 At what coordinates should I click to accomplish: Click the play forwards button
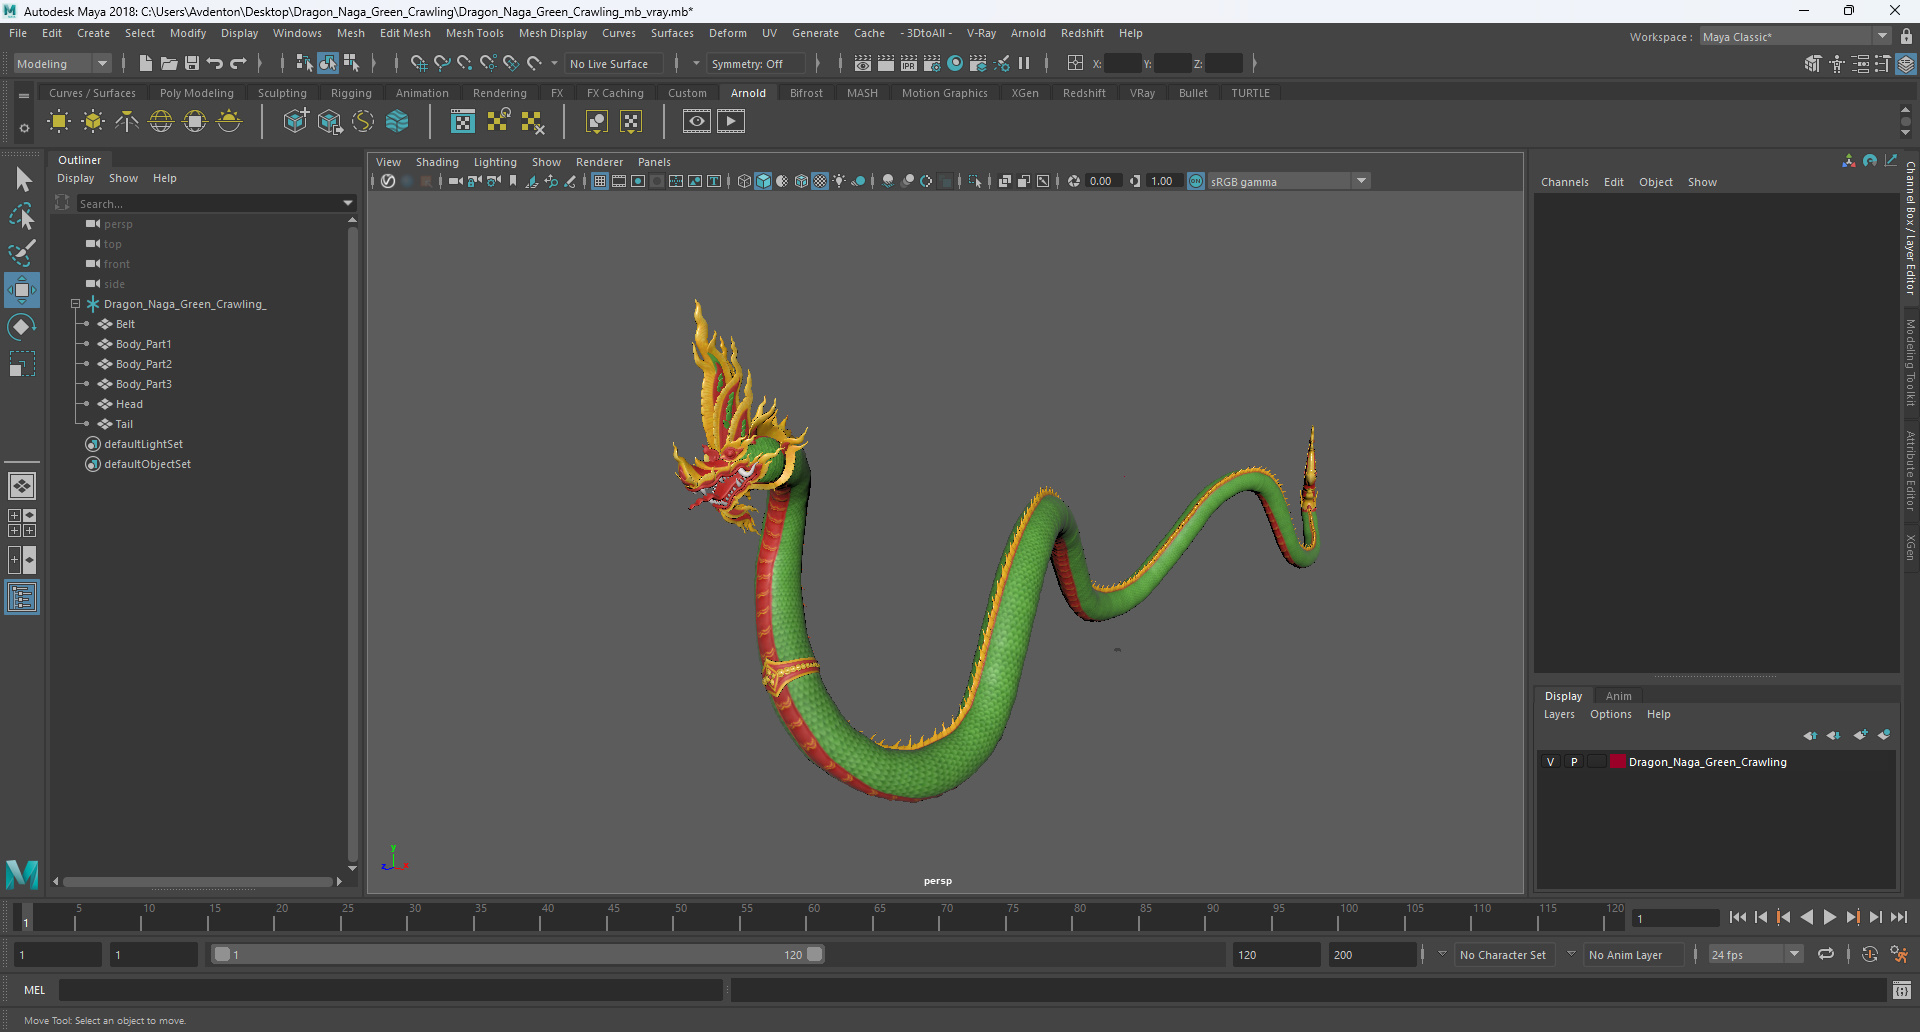coord(1830,917)
